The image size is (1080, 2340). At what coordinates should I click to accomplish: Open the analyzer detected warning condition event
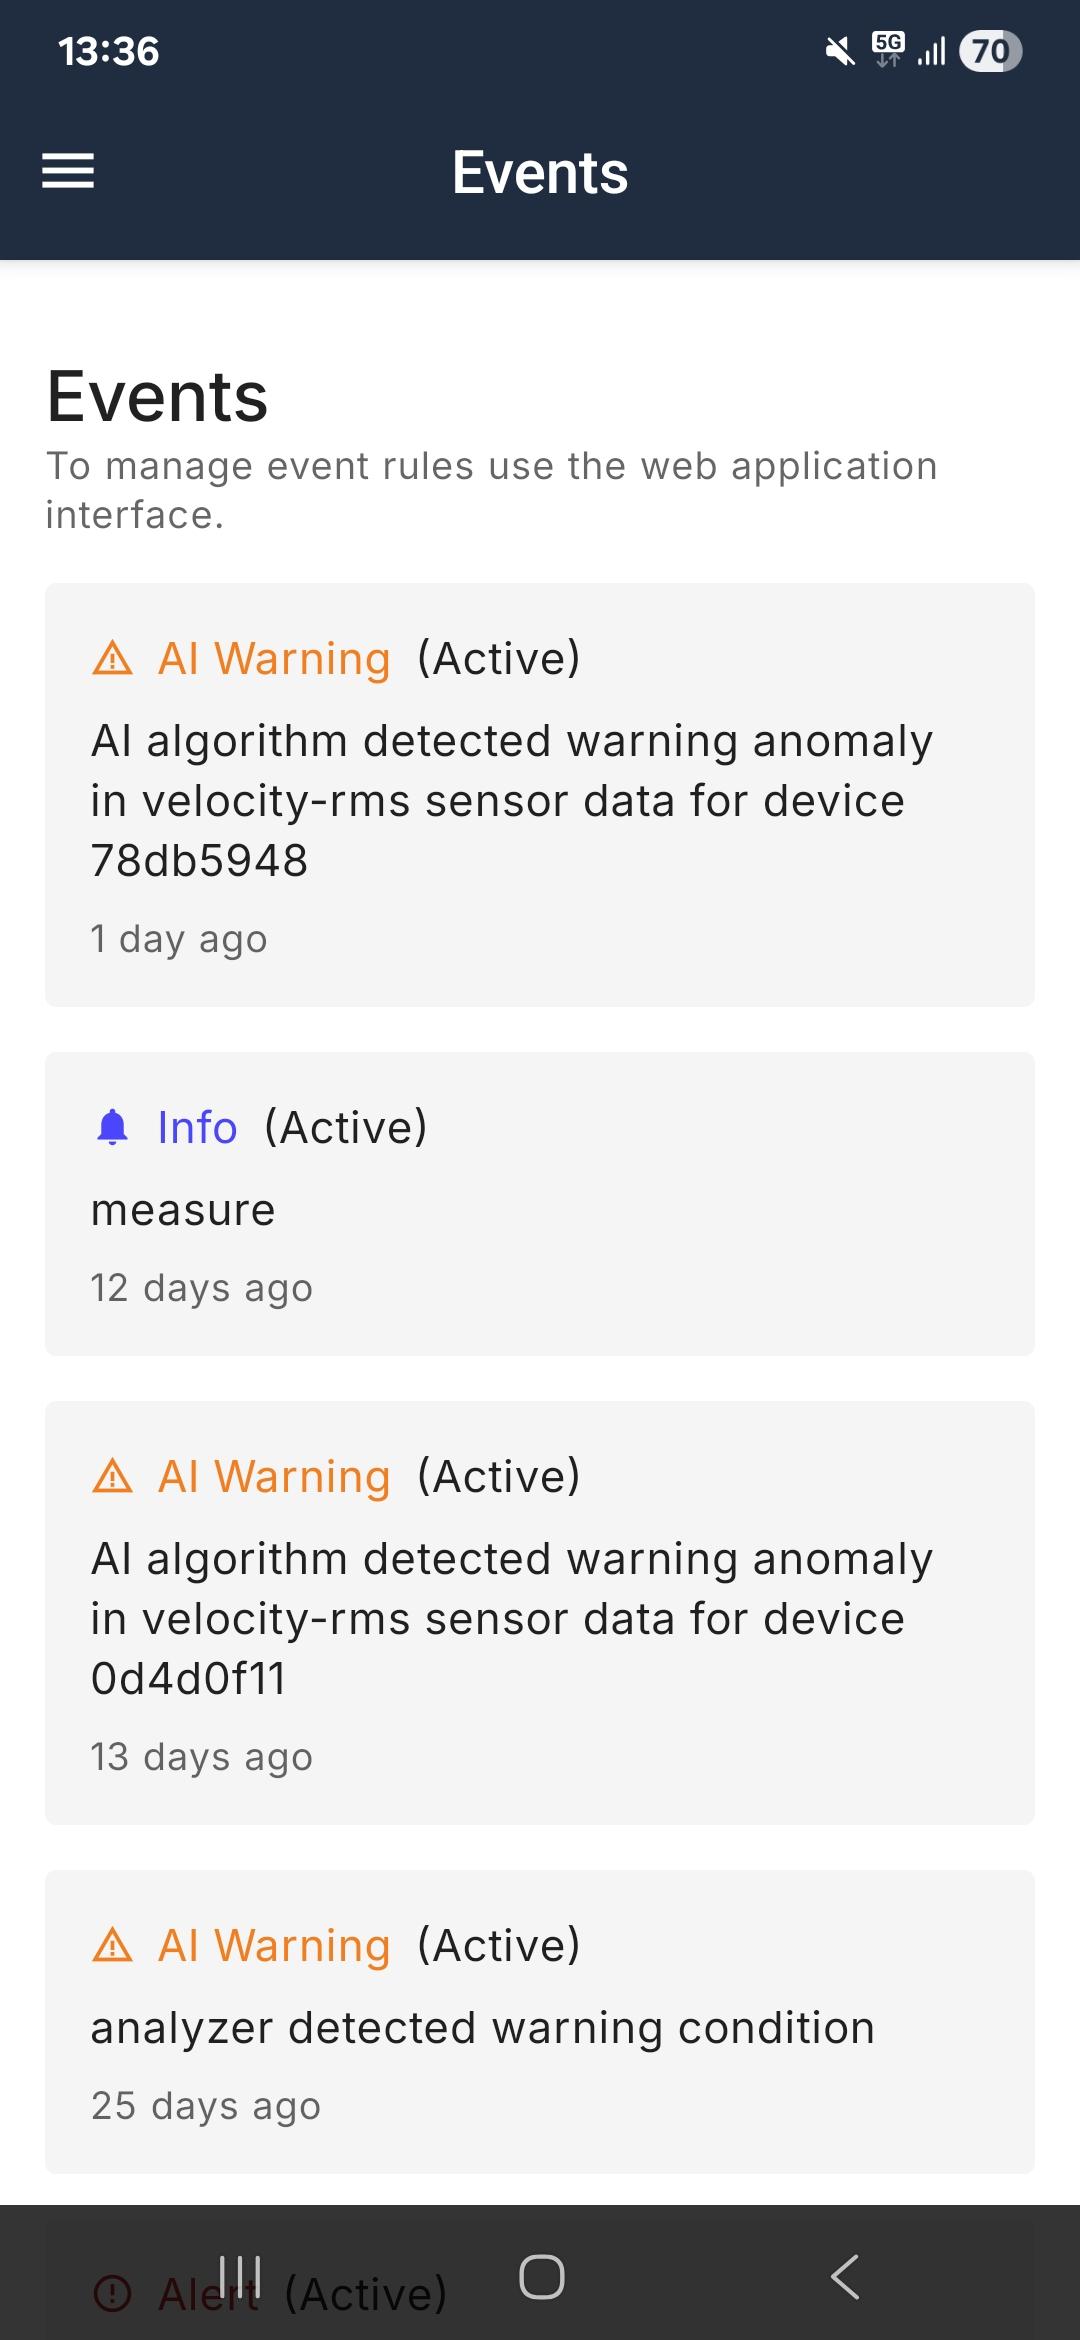point(540,2022)
